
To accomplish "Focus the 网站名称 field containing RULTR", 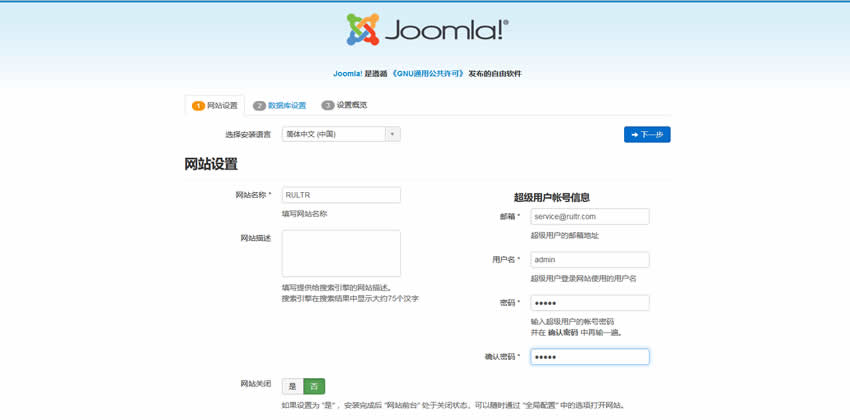I will tap(341, 195).
